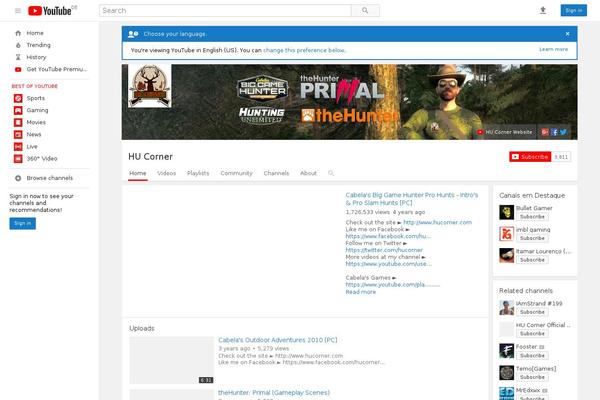Click the hucorner.com link in description
Screen dimensions: 600x400
(437, 222)
